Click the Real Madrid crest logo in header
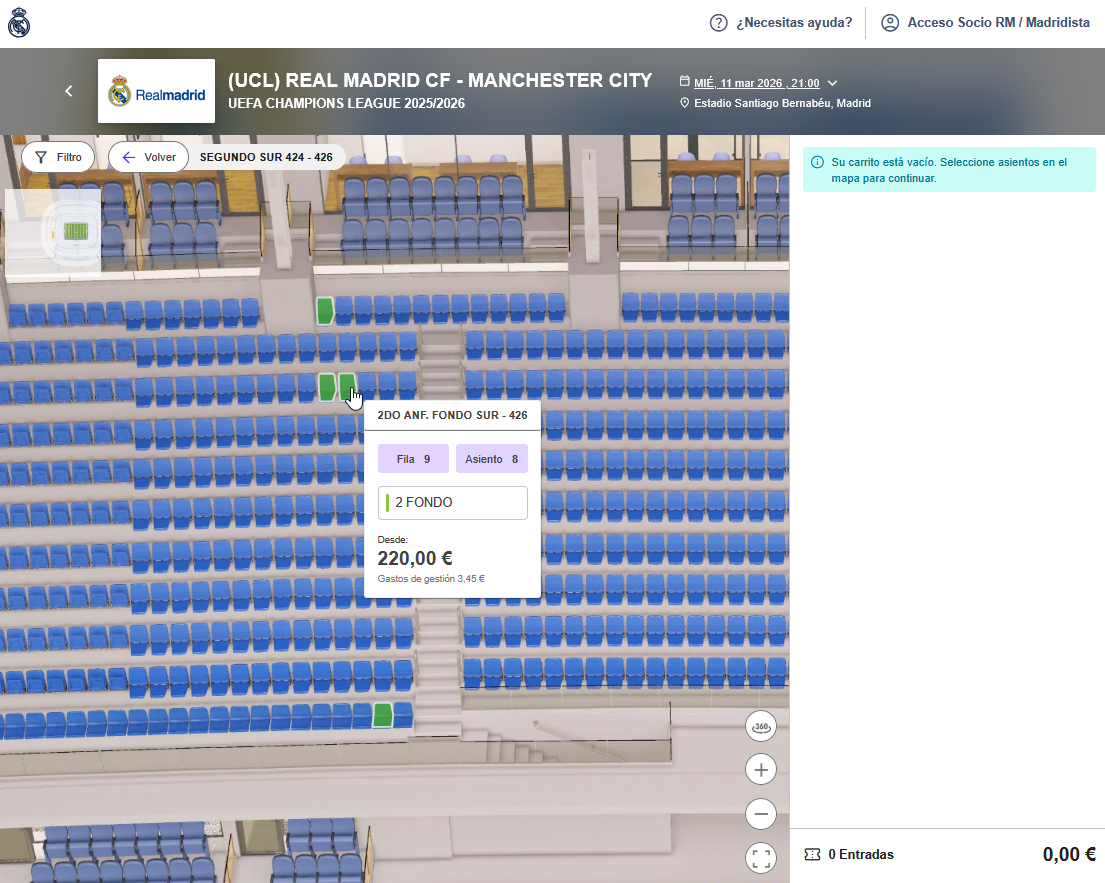This screenshot has height=883, width=1105. (20, 23)
